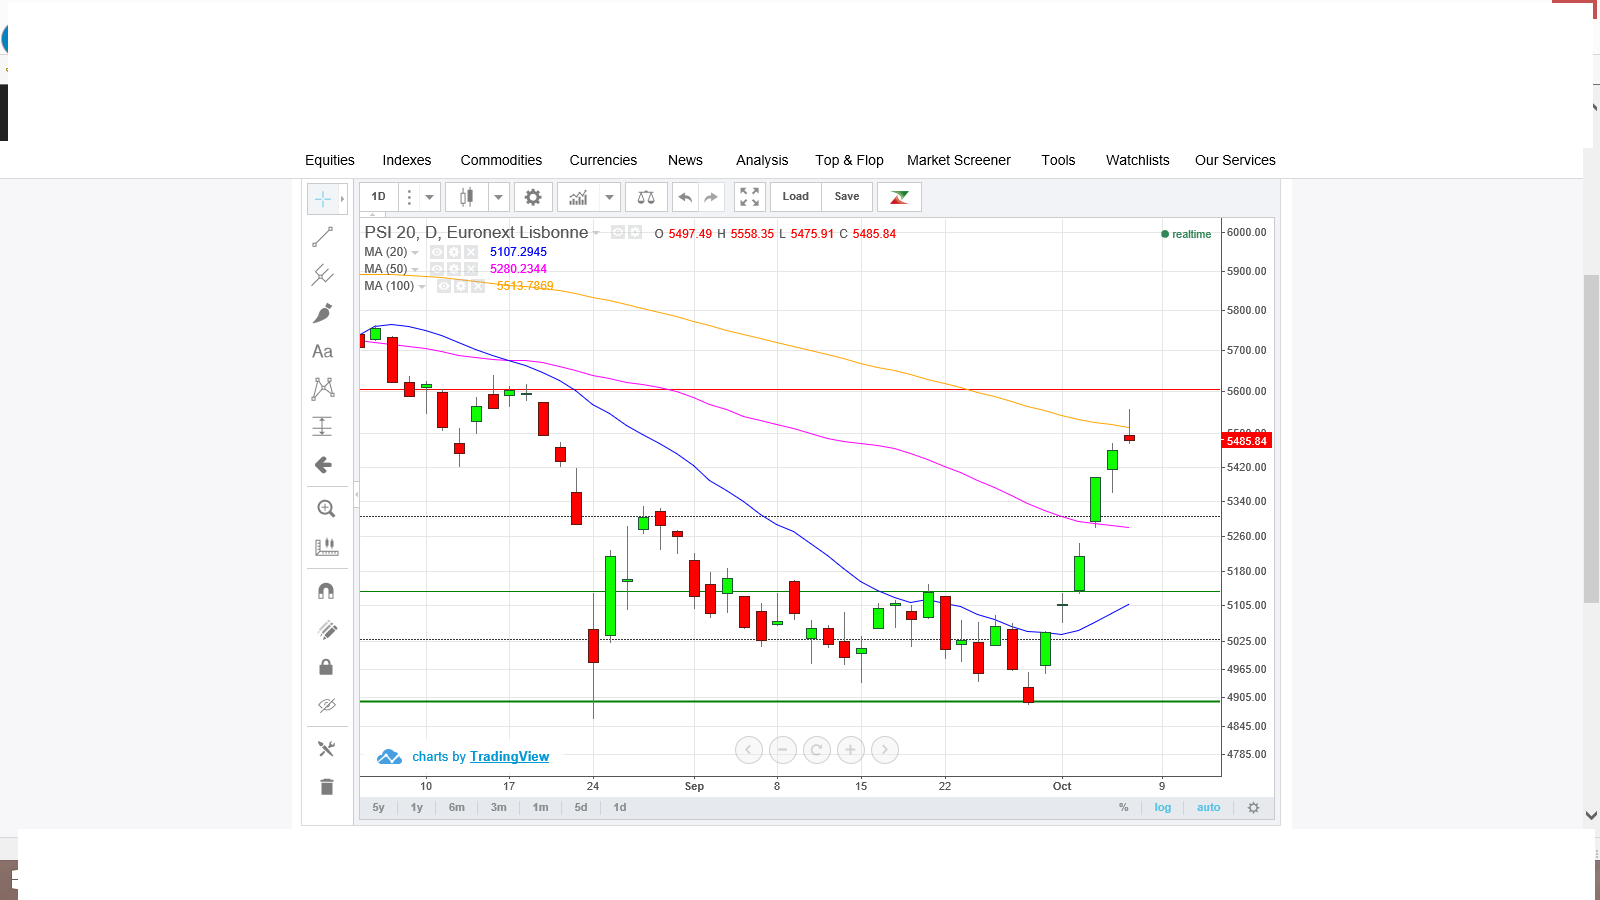Viewport: 1600px width, 900px height.
Task: Open chart properties gear in toolbar
Action: [x=533, y=197]
